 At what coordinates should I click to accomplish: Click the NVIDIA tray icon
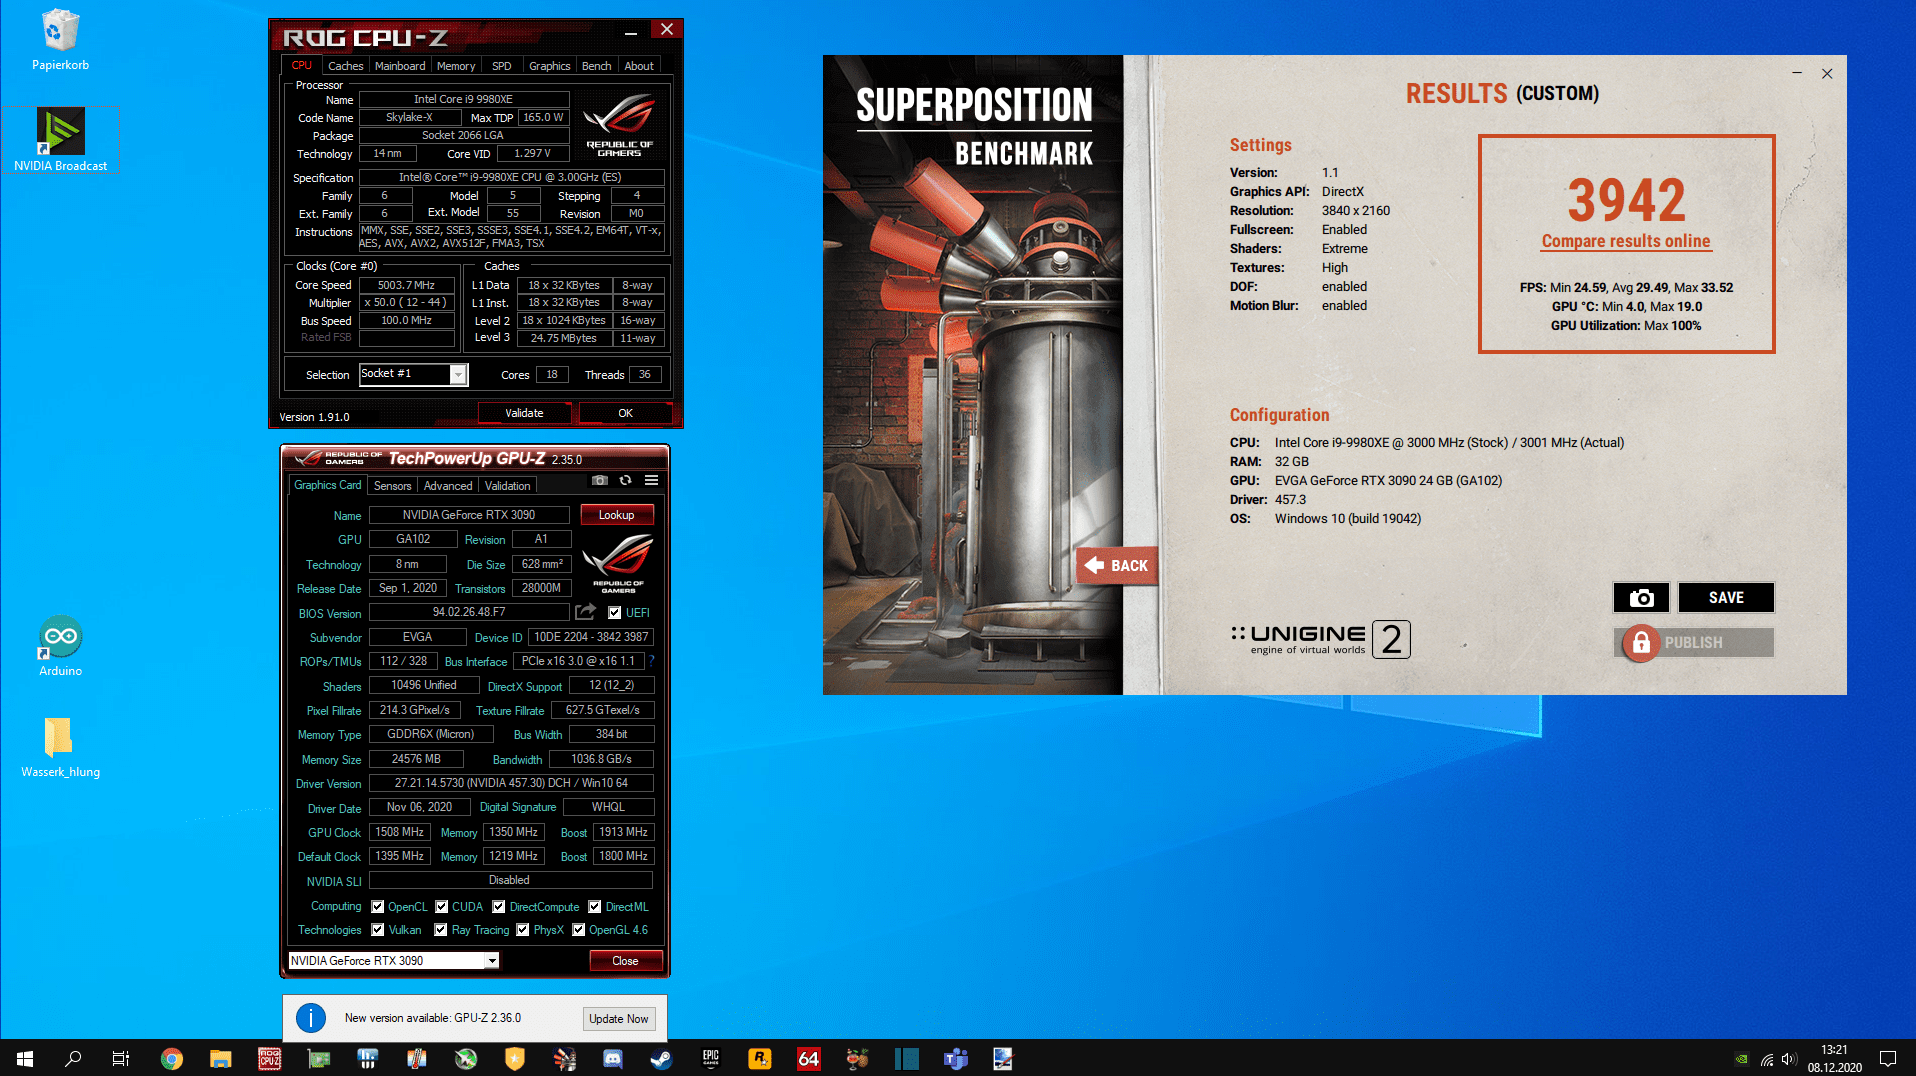coord(1742,1059)
